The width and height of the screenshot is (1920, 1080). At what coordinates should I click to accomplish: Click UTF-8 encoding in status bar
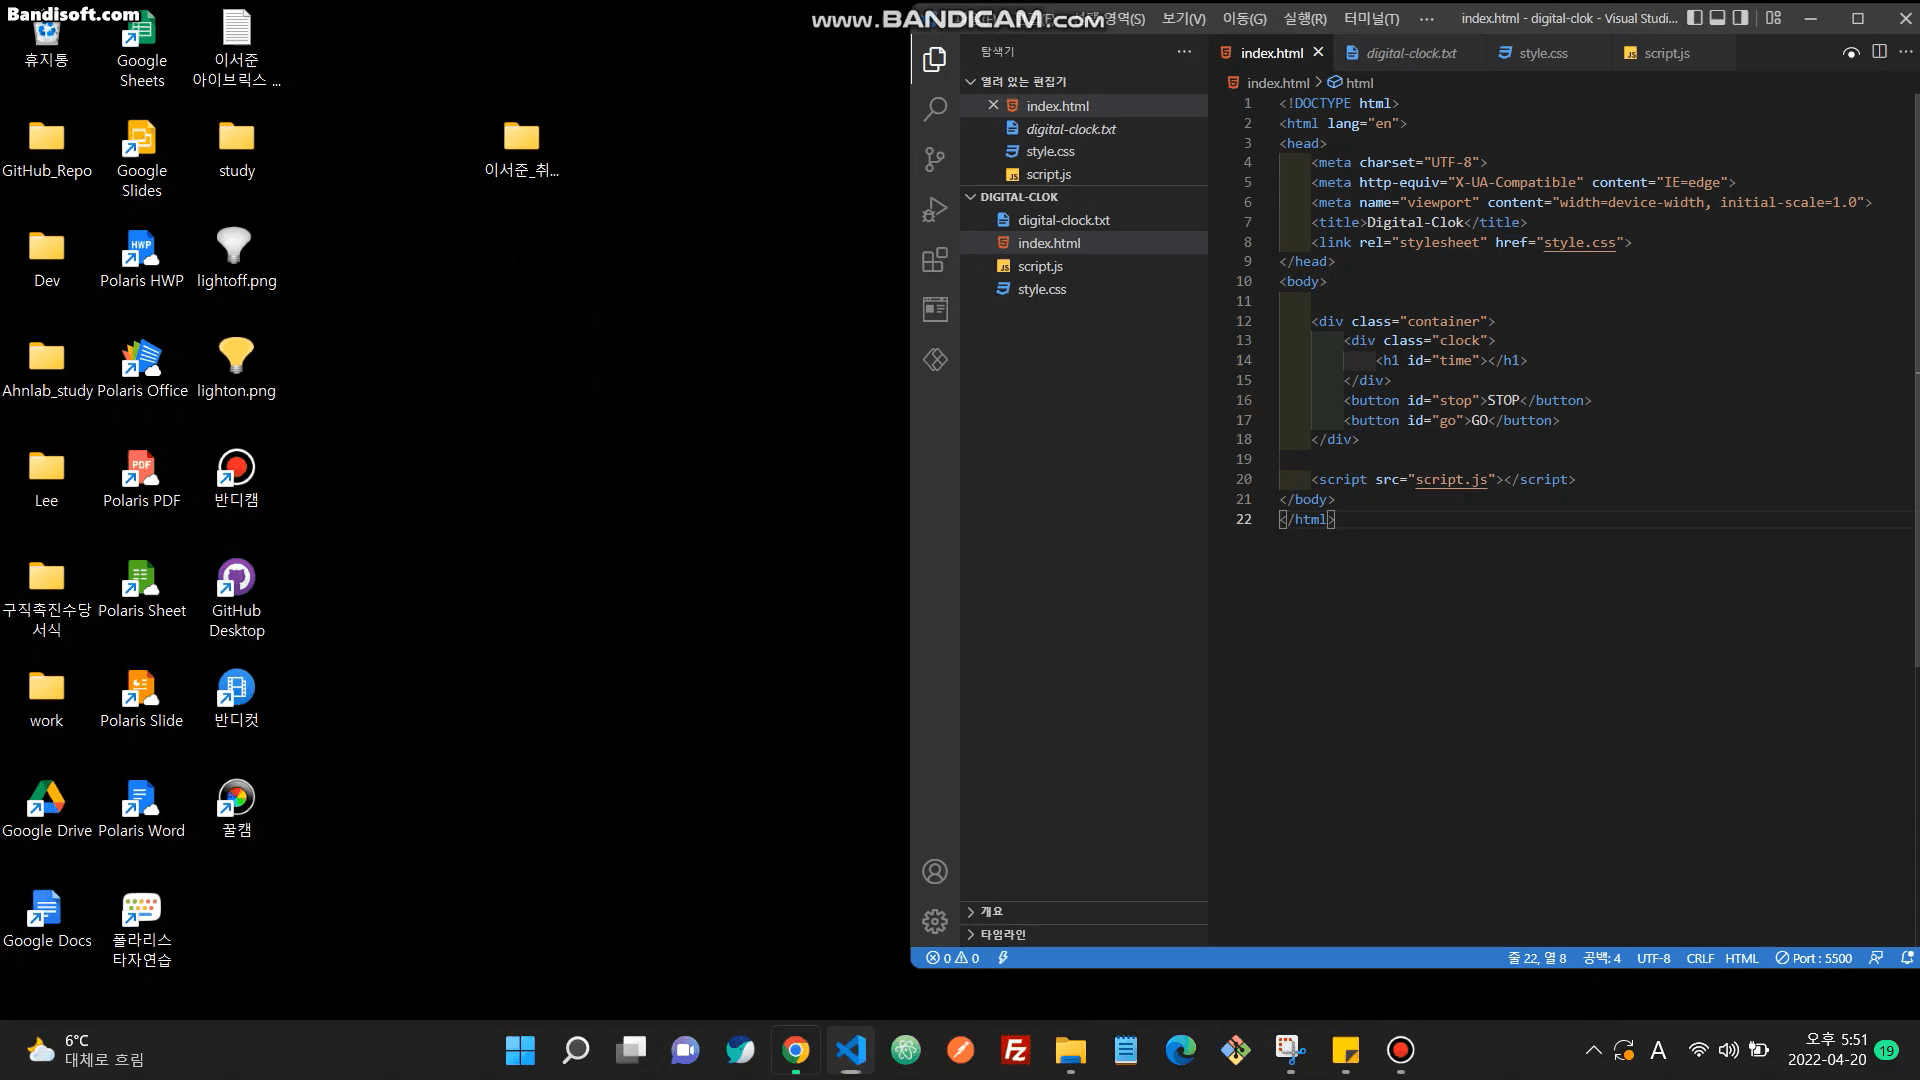point(1653,958)
